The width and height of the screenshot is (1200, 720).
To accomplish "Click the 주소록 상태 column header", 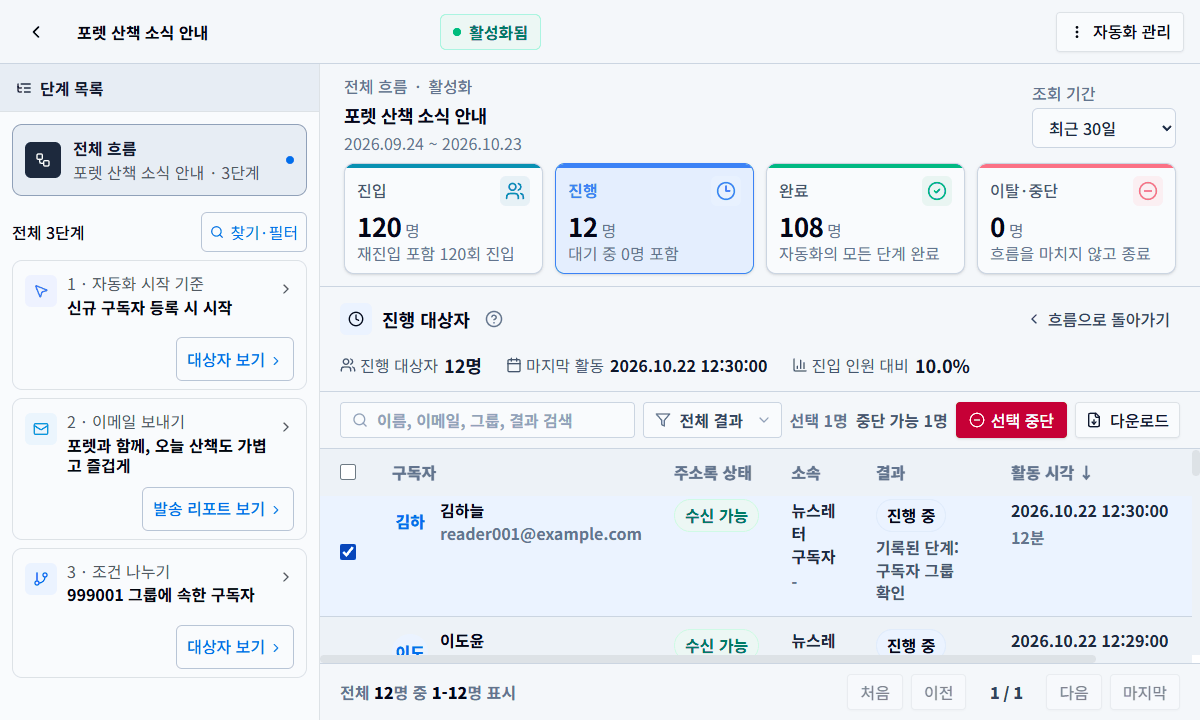I will pyautogui.click(x=713, y=473).
